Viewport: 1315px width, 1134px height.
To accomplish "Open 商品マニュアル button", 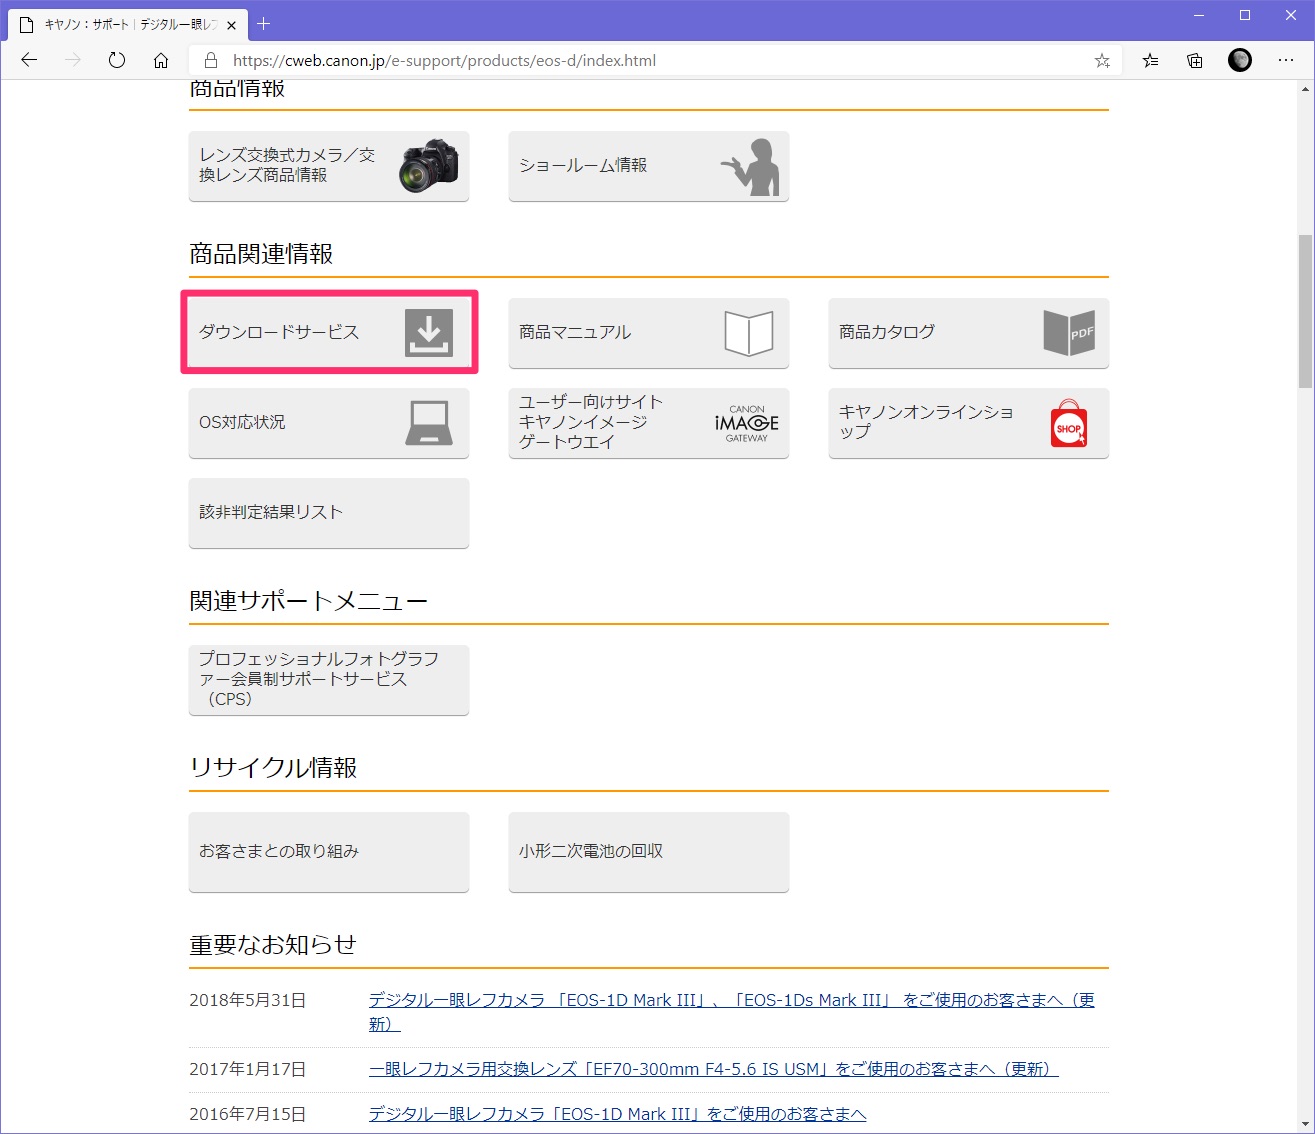I will (x=649, y=333).
